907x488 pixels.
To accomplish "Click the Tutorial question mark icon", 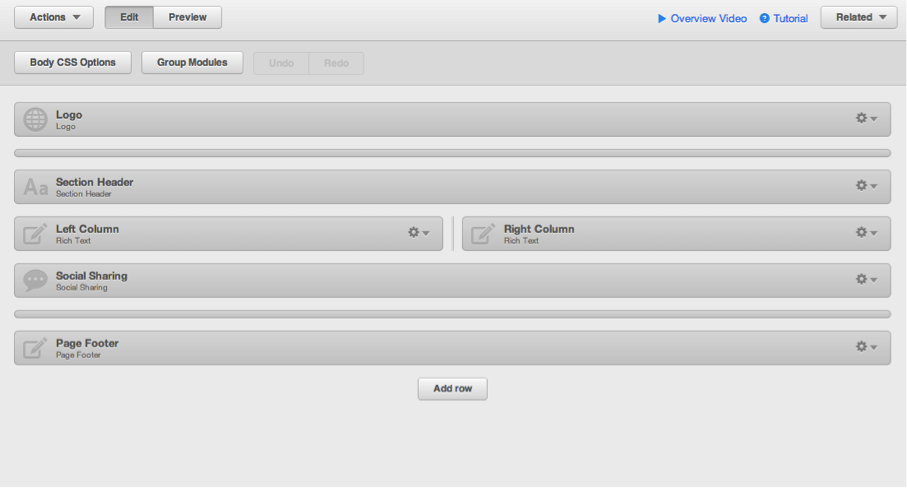I will [765, 18].
